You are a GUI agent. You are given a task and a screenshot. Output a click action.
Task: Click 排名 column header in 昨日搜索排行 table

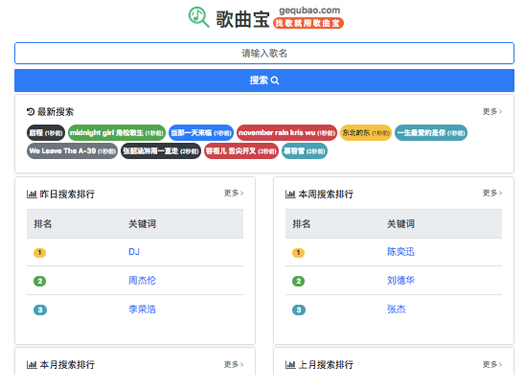point(43,224)
